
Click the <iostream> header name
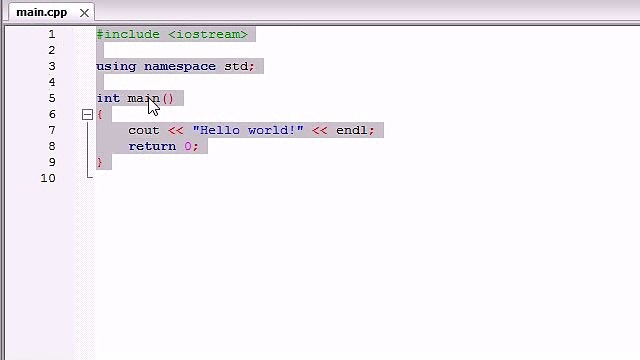tap(208, 34)
